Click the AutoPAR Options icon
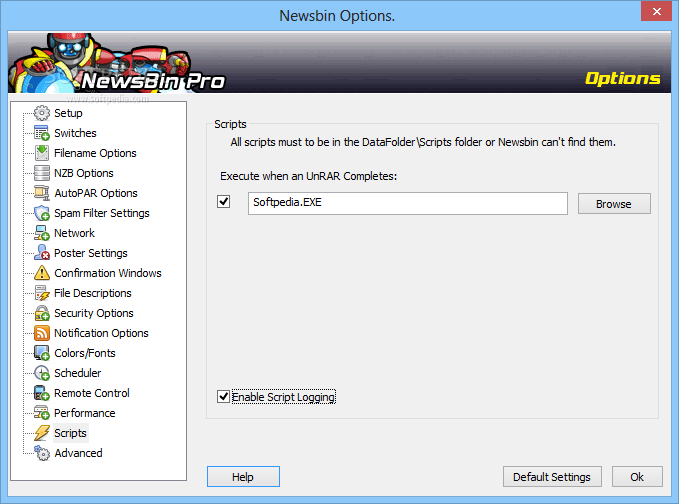This screenshot has height=504, width=679. 42,193
